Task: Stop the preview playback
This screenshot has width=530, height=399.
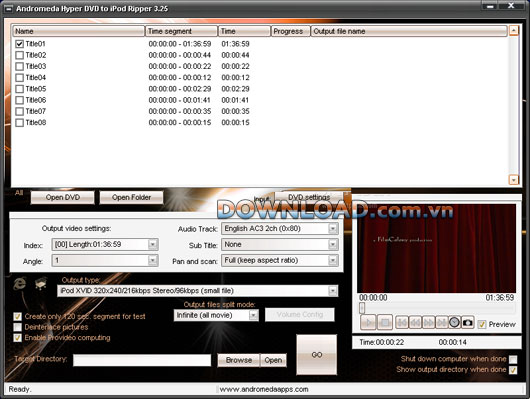Action: 384,322
